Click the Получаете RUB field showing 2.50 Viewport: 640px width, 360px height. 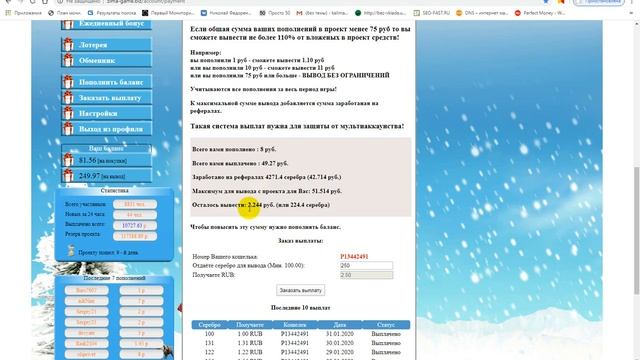point(366,275)
